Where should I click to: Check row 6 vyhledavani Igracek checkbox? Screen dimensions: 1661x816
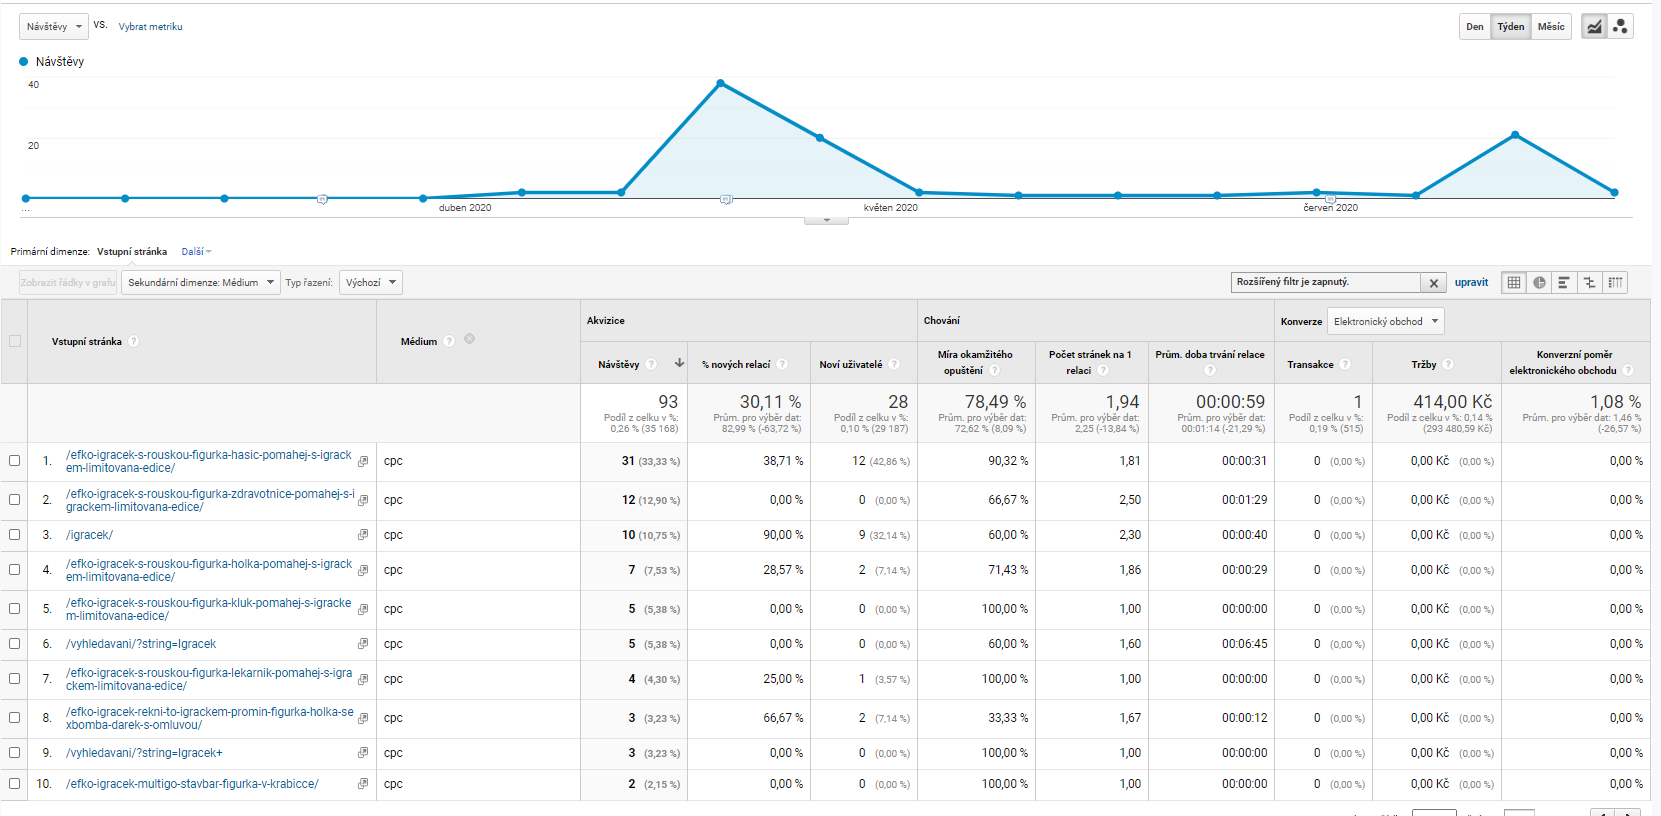point(15,643)
